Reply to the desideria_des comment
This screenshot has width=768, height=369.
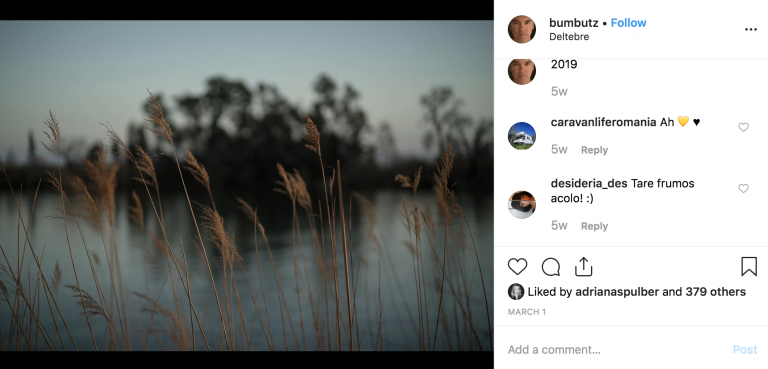point(594,226)
